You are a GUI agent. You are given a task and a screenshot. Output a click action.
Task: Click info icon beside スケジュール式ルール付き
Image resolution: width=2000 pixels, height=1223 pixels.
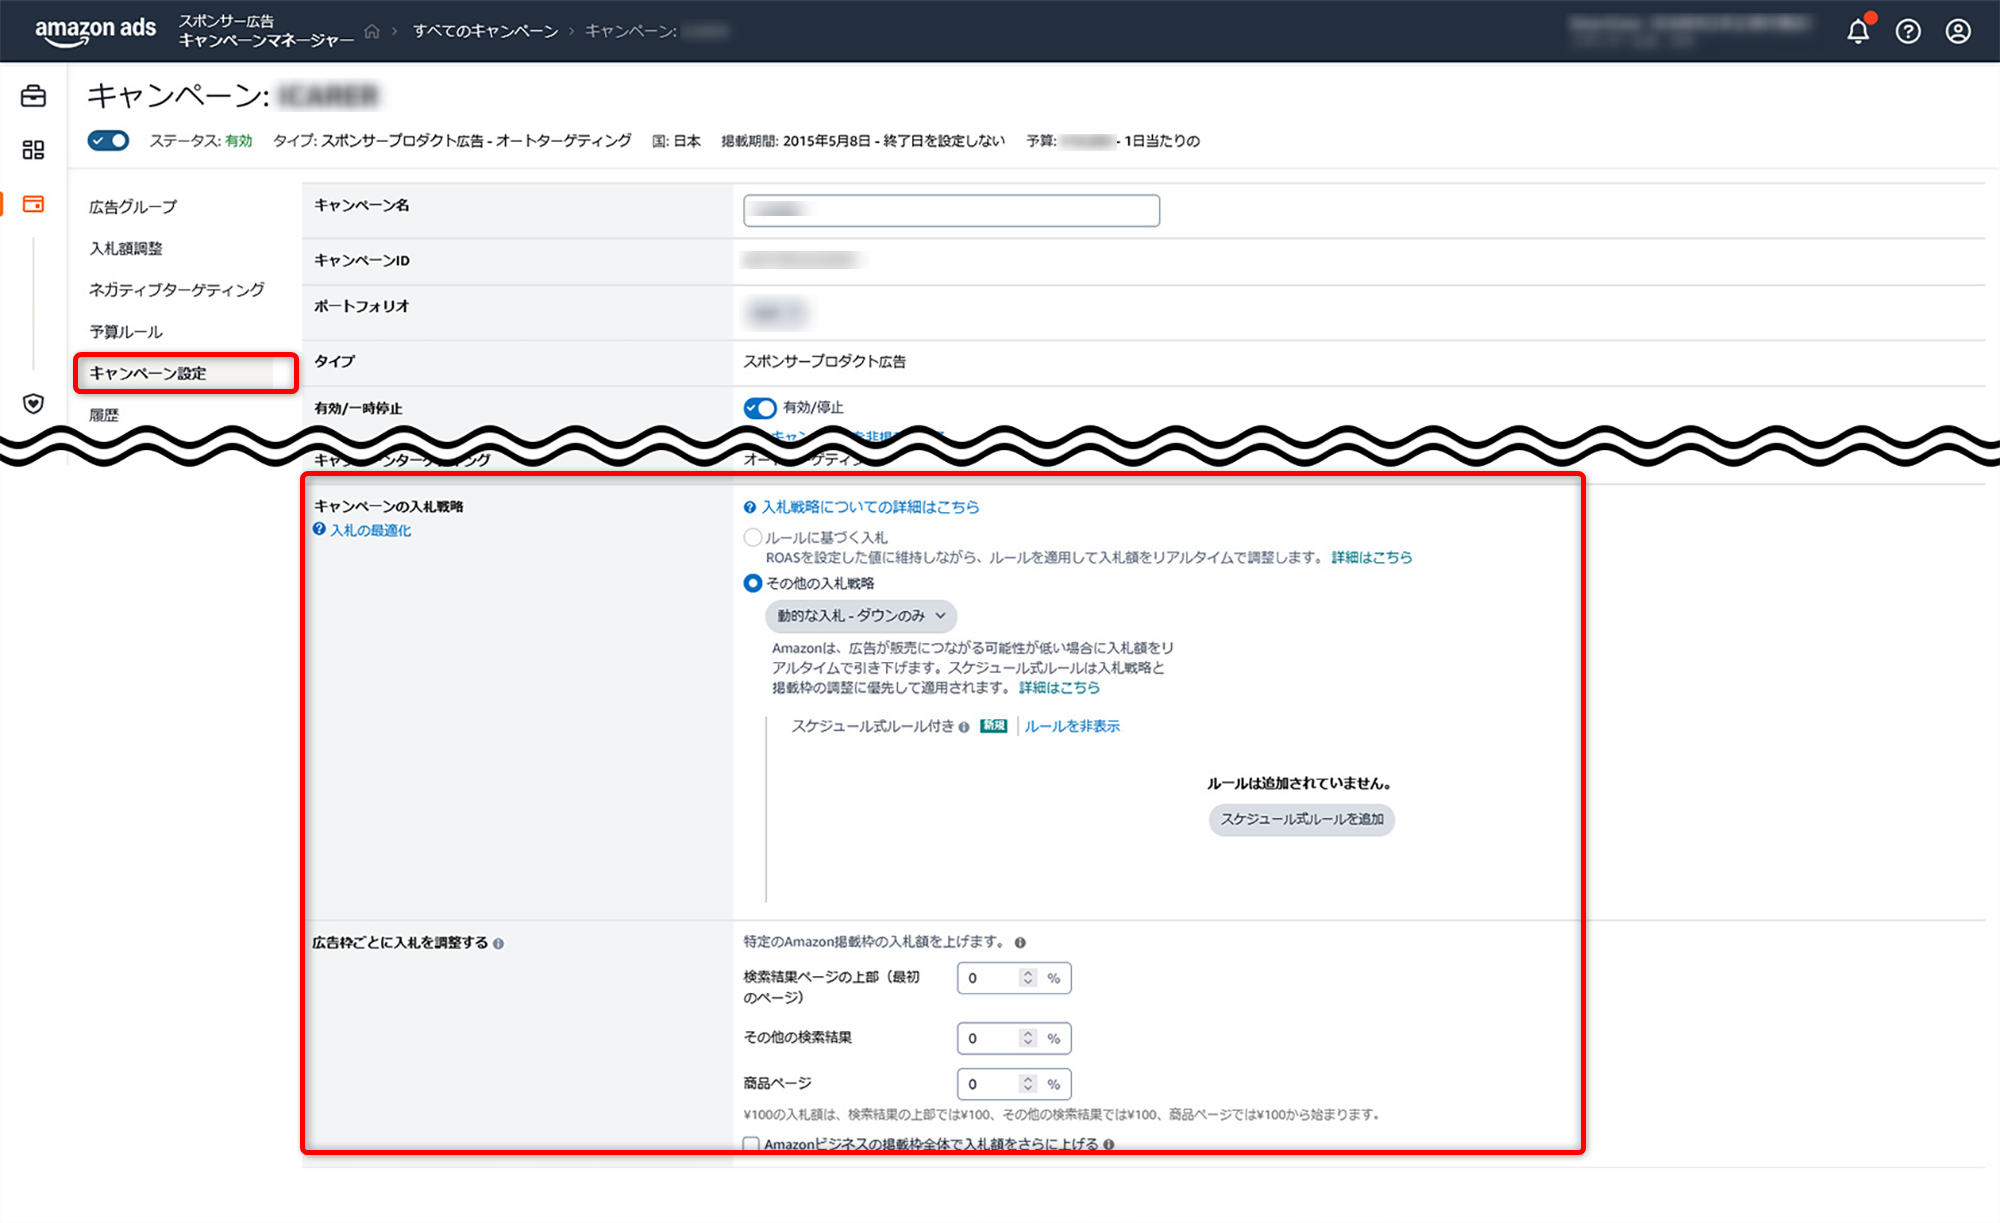click(x=964, y=727)
